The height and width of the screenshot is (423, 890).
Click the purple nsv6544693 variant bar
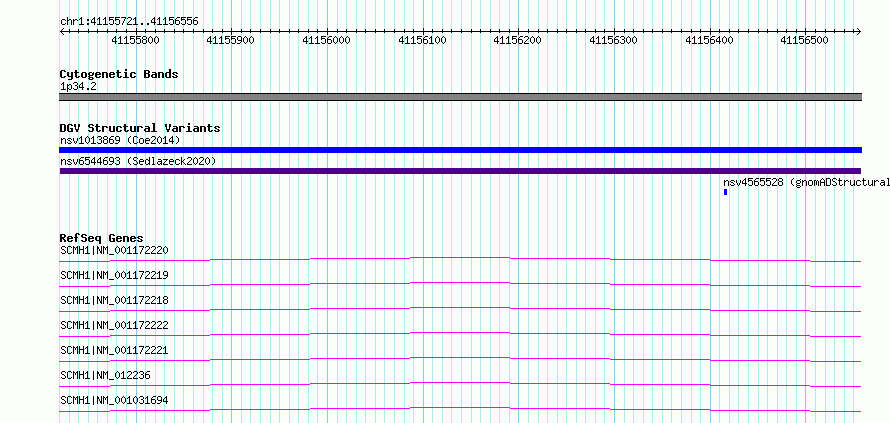[460, 171]
